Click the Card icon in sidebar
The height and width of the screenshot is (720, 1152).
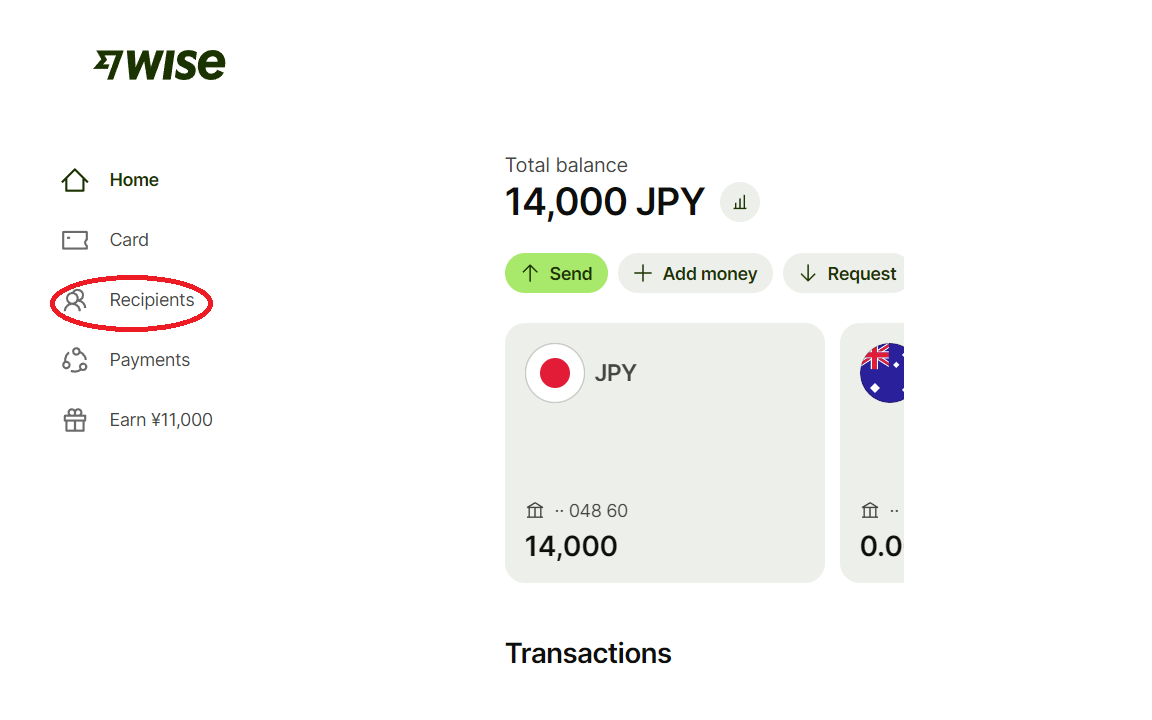pyautogui.click(x=75, y=240)
